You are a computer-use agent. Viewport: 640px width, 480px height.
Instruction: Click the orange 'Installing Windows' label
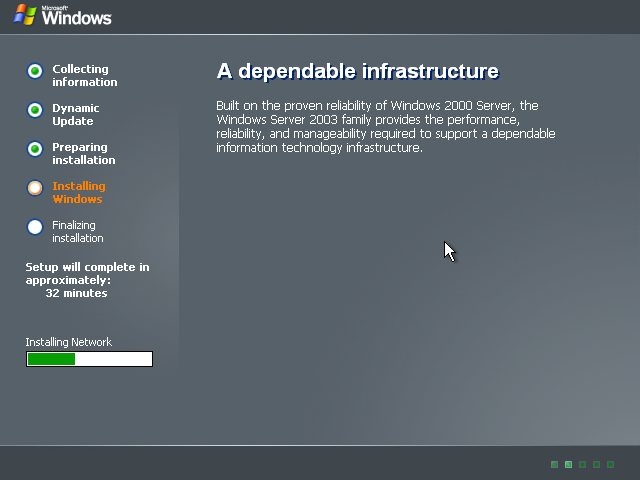pos(79,192)
